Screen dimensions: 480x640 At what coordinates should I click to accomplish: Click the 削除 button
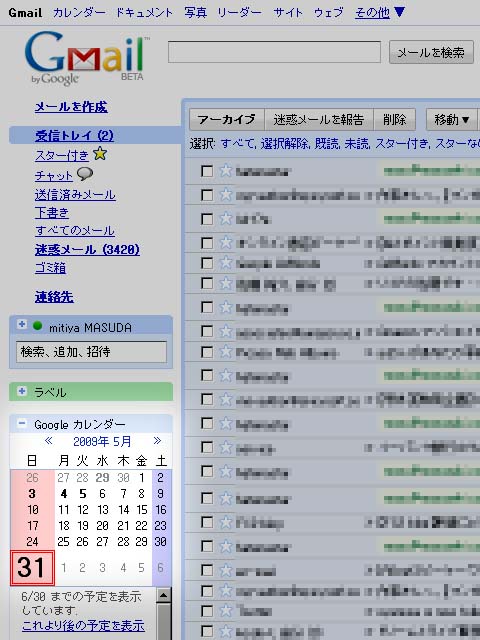pos(395,120)
